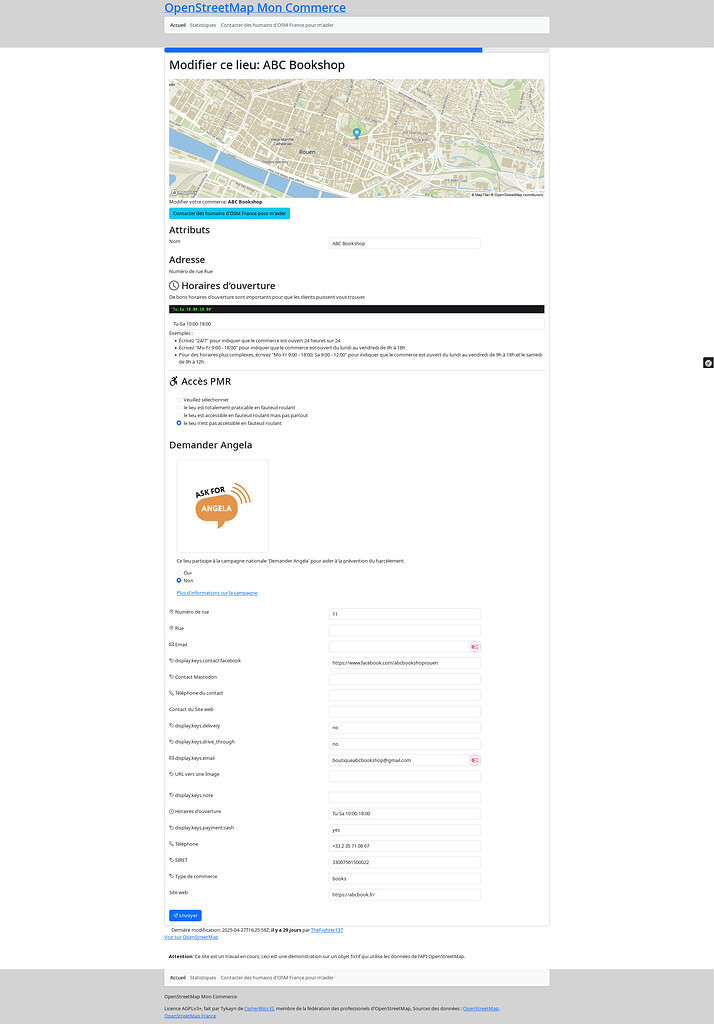Image resolution: width=714 pixels, height=1024 pixels.
Task: Click the OpenStreetMap Mon Commerce title link
Action: (x=255, y=8)
